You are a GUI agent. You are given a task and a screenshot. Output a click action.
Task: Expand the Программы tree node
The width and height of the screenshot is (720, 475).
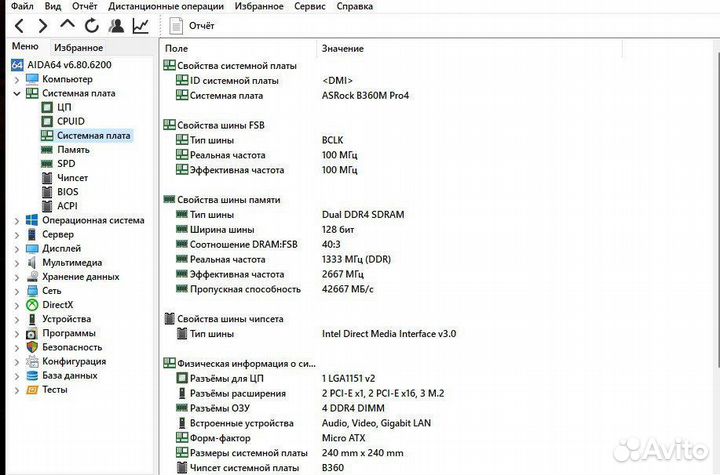(17, 334)
